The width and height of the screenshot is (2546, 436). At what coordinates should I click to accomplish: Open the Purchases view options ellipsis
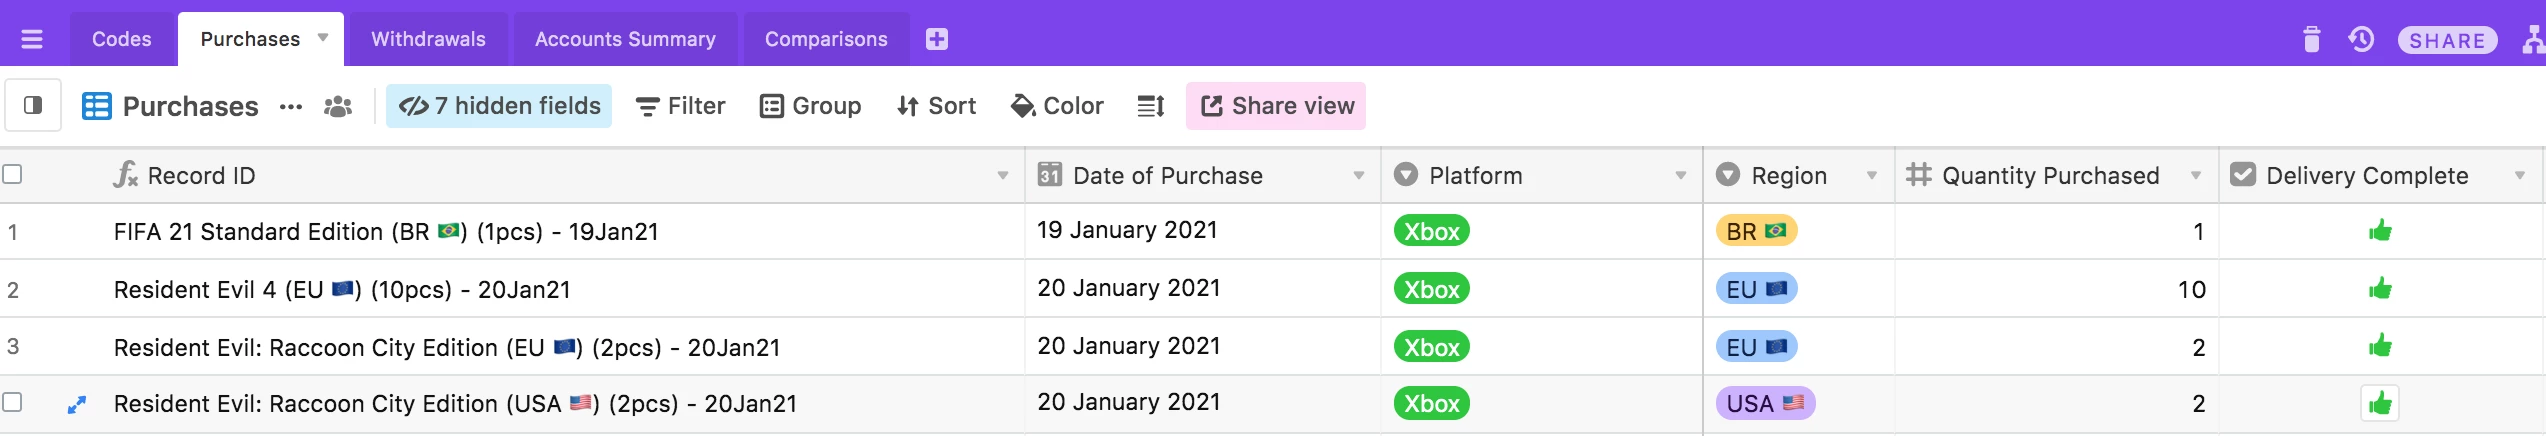point(291,106)
